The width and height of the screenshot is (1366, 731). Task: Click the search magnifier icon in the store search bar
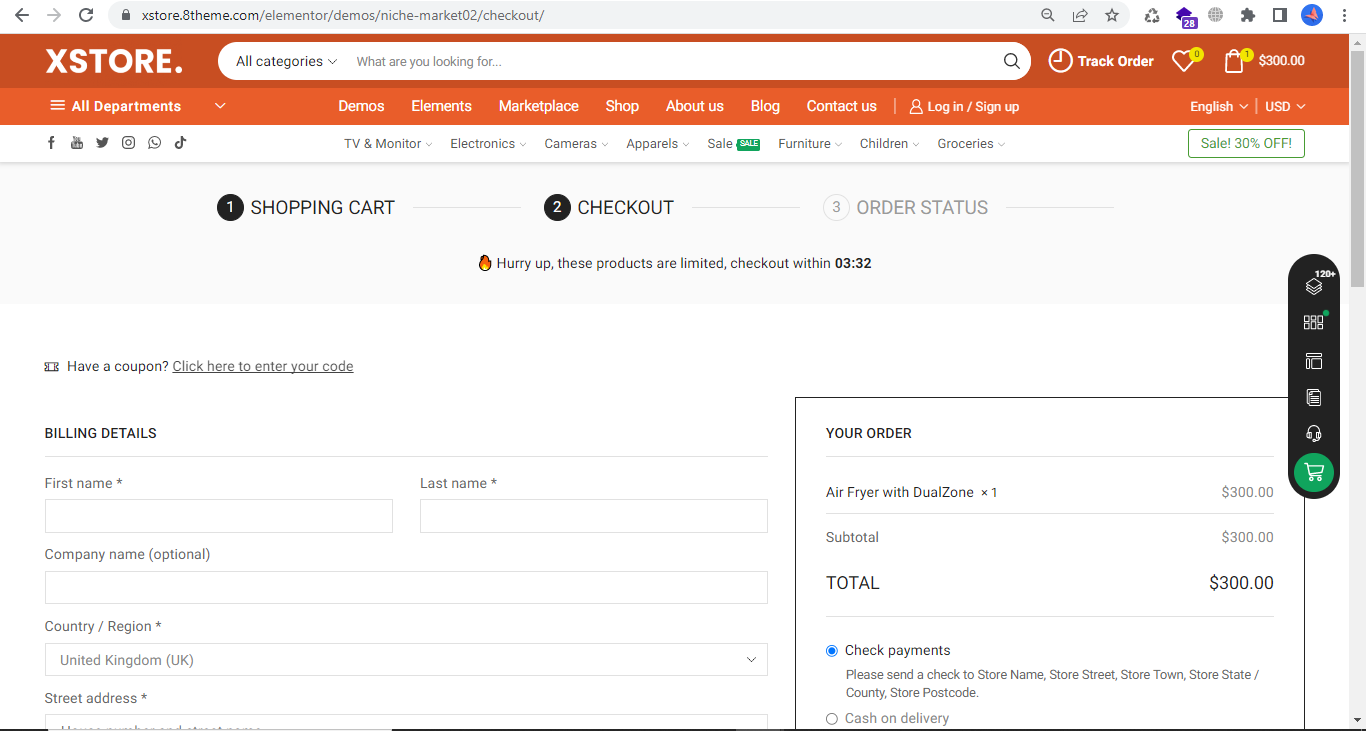(x=1012, y=61)
